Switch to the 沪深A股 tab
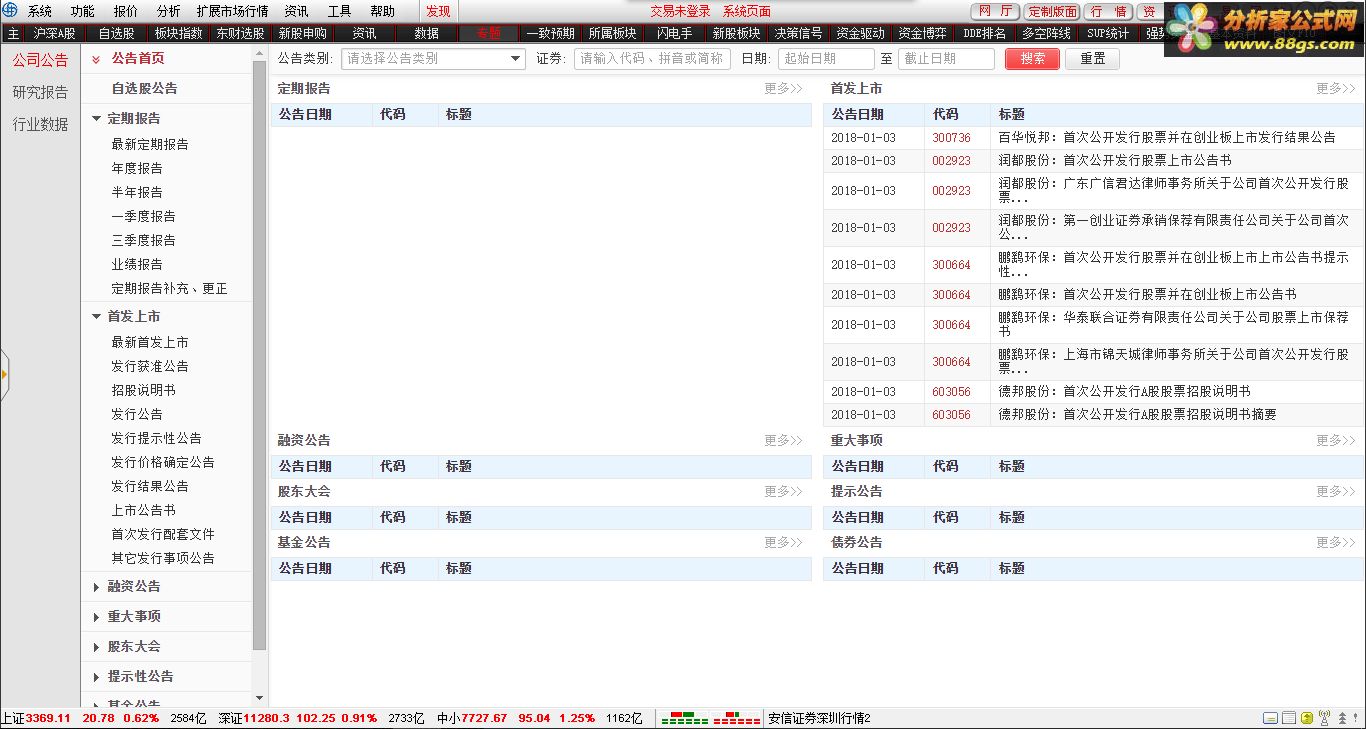The image size is (1366, 729). [54, 33]
